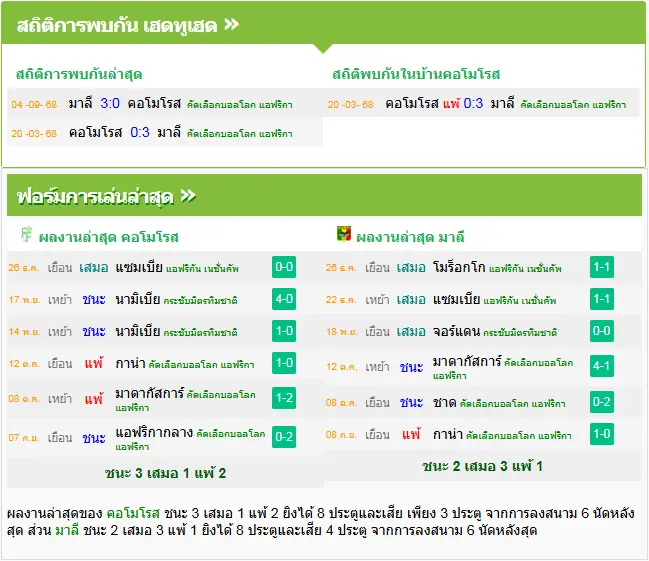Select the โมร็อกโก opponent name in Mali form
The image size is (649, 561).
tap(459, 267)
